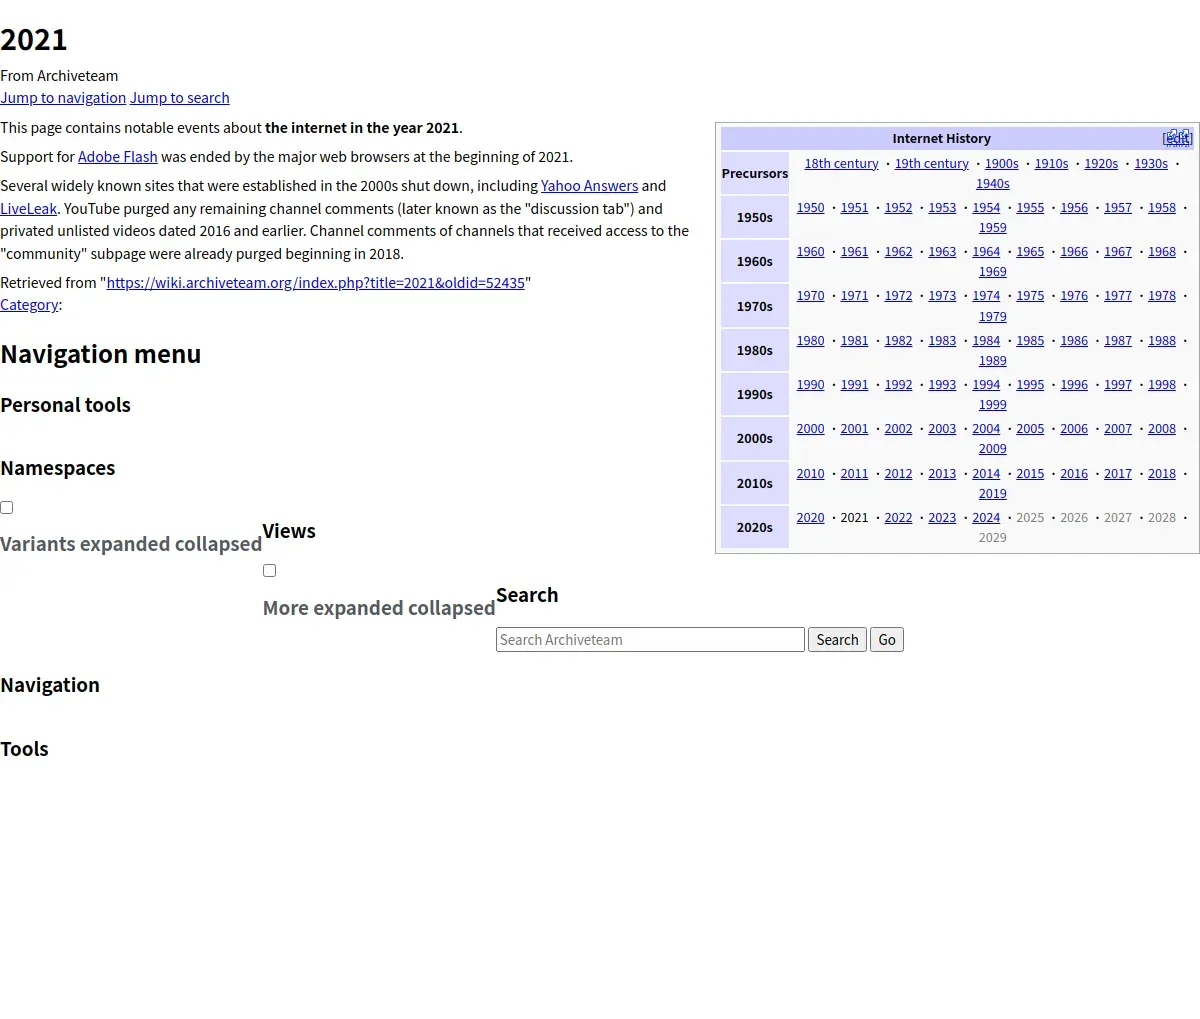
Task: Open the Category link
Action: (29, 305)
